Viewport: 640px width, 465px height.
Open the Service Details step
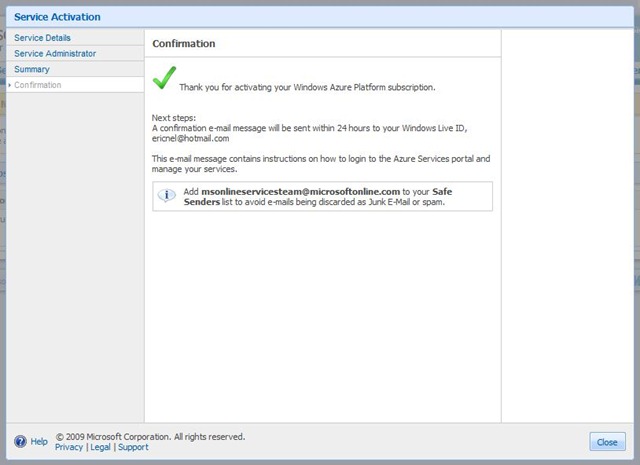coord(42,38)
